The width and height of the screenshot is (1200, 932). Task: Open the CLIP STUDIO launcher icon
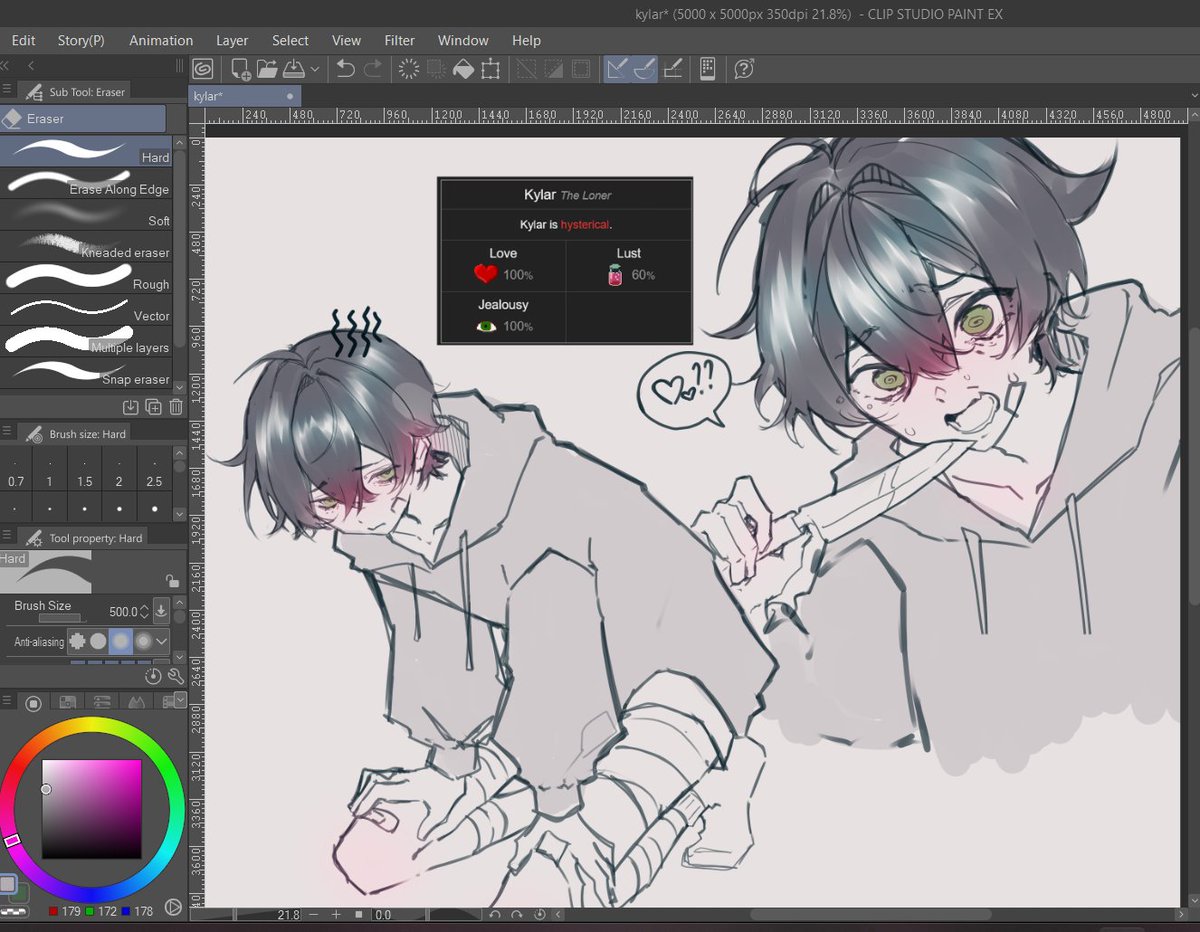click(x=203, y=69)
